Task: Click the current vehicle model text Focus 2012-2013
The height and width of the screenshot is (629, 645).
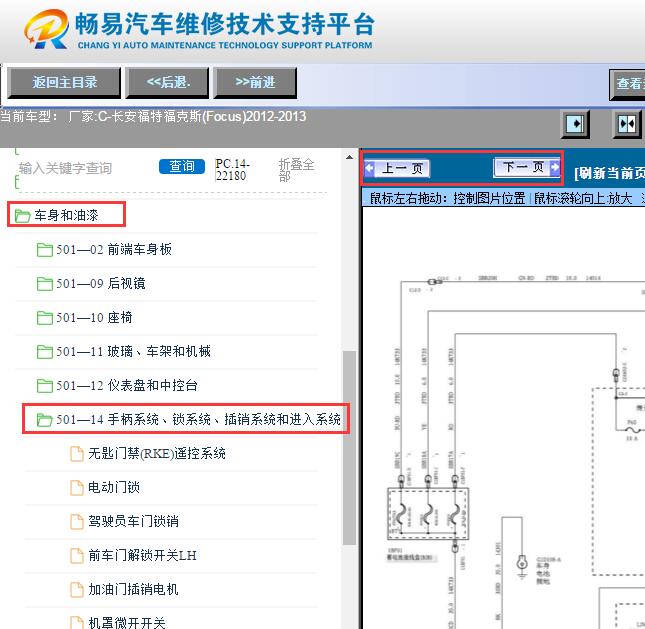Action: (x=153, y=116)
